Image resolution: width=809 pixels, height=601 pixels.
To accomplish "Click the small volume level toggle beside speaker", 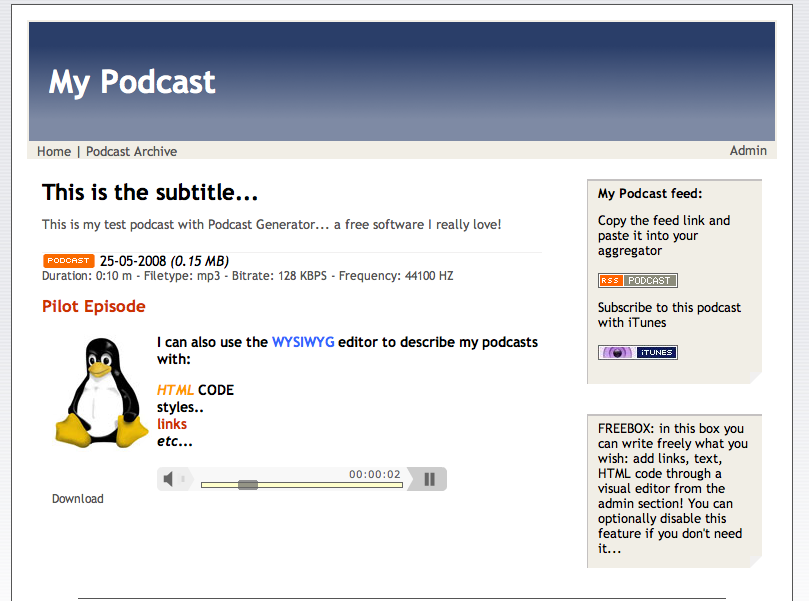I will point(183,478).
